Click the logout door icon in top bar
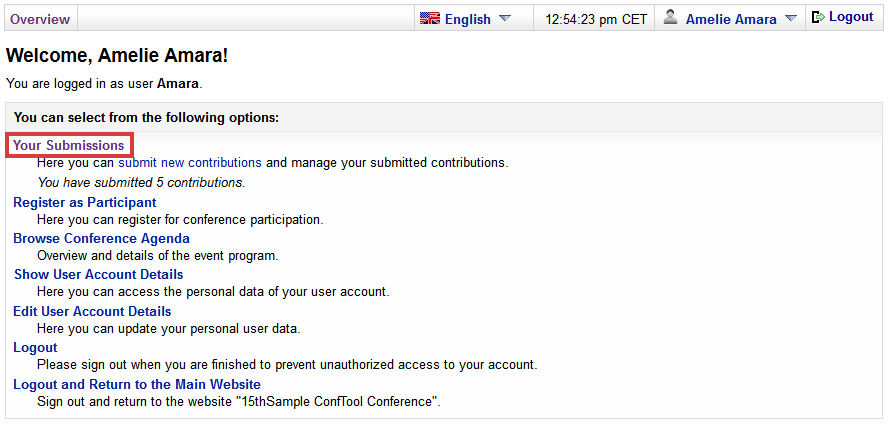The height and width of the screenshot is (426, 888). (818, 18)
